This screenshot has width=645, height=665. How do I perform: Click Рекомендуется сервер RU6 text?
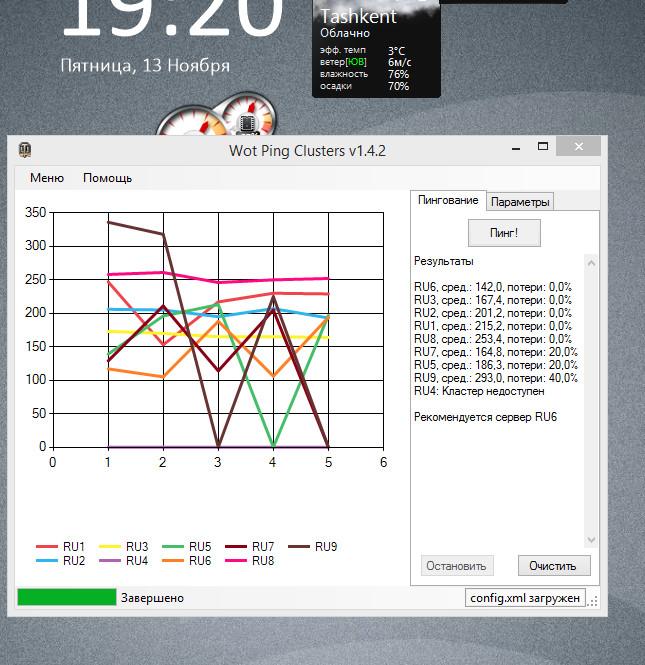pos(485,417)
